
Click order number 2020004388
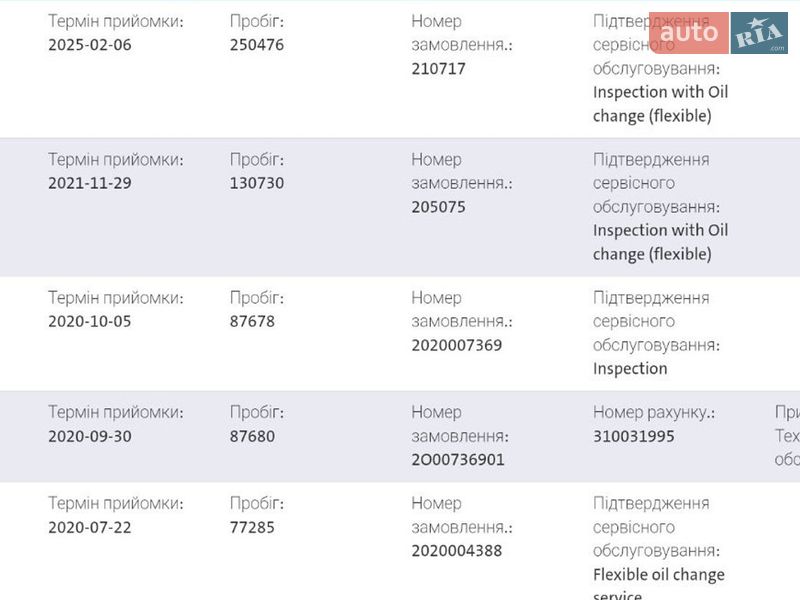point(457,551)
